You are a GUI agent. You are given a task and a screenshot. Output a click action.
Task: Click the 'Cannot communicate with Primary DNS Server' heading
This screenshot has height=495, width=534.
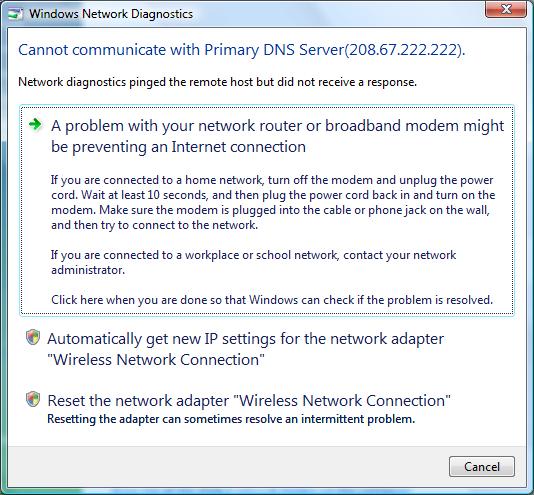pos(241,50)
